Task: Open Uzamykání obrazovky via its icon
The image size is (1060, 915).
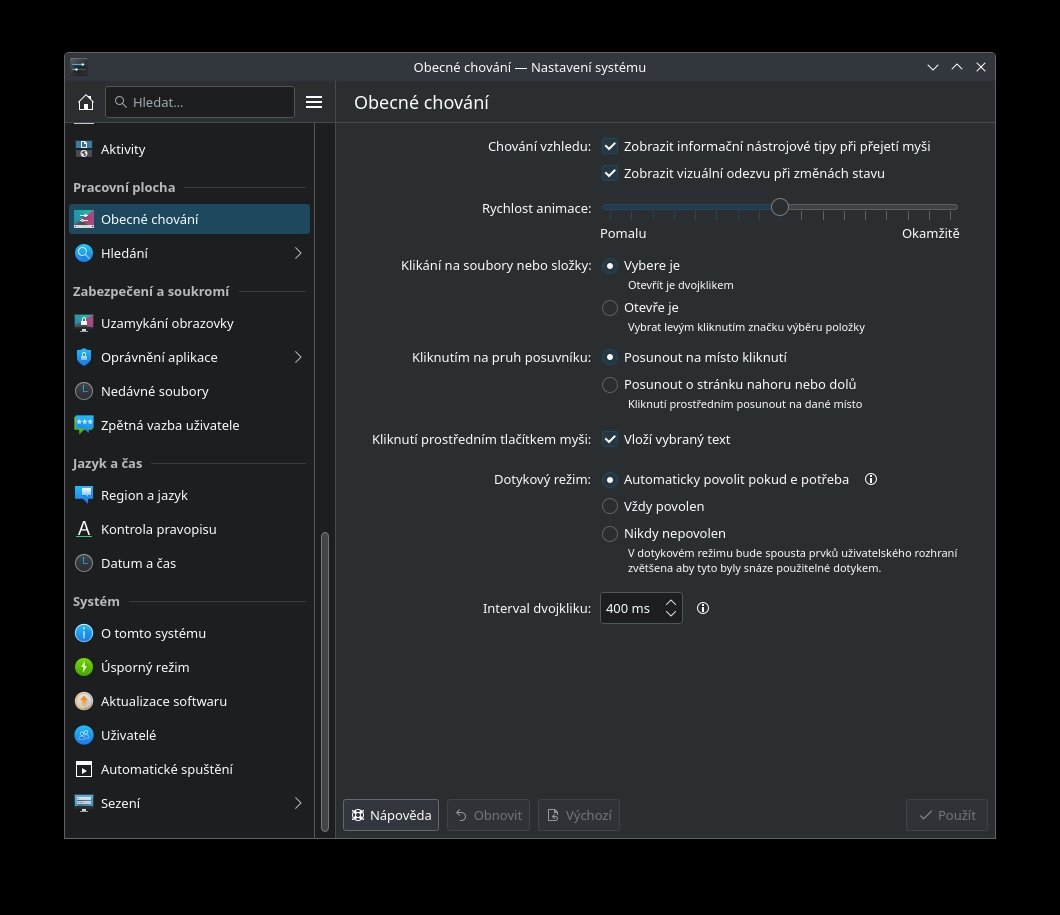Action: point(84,324)
